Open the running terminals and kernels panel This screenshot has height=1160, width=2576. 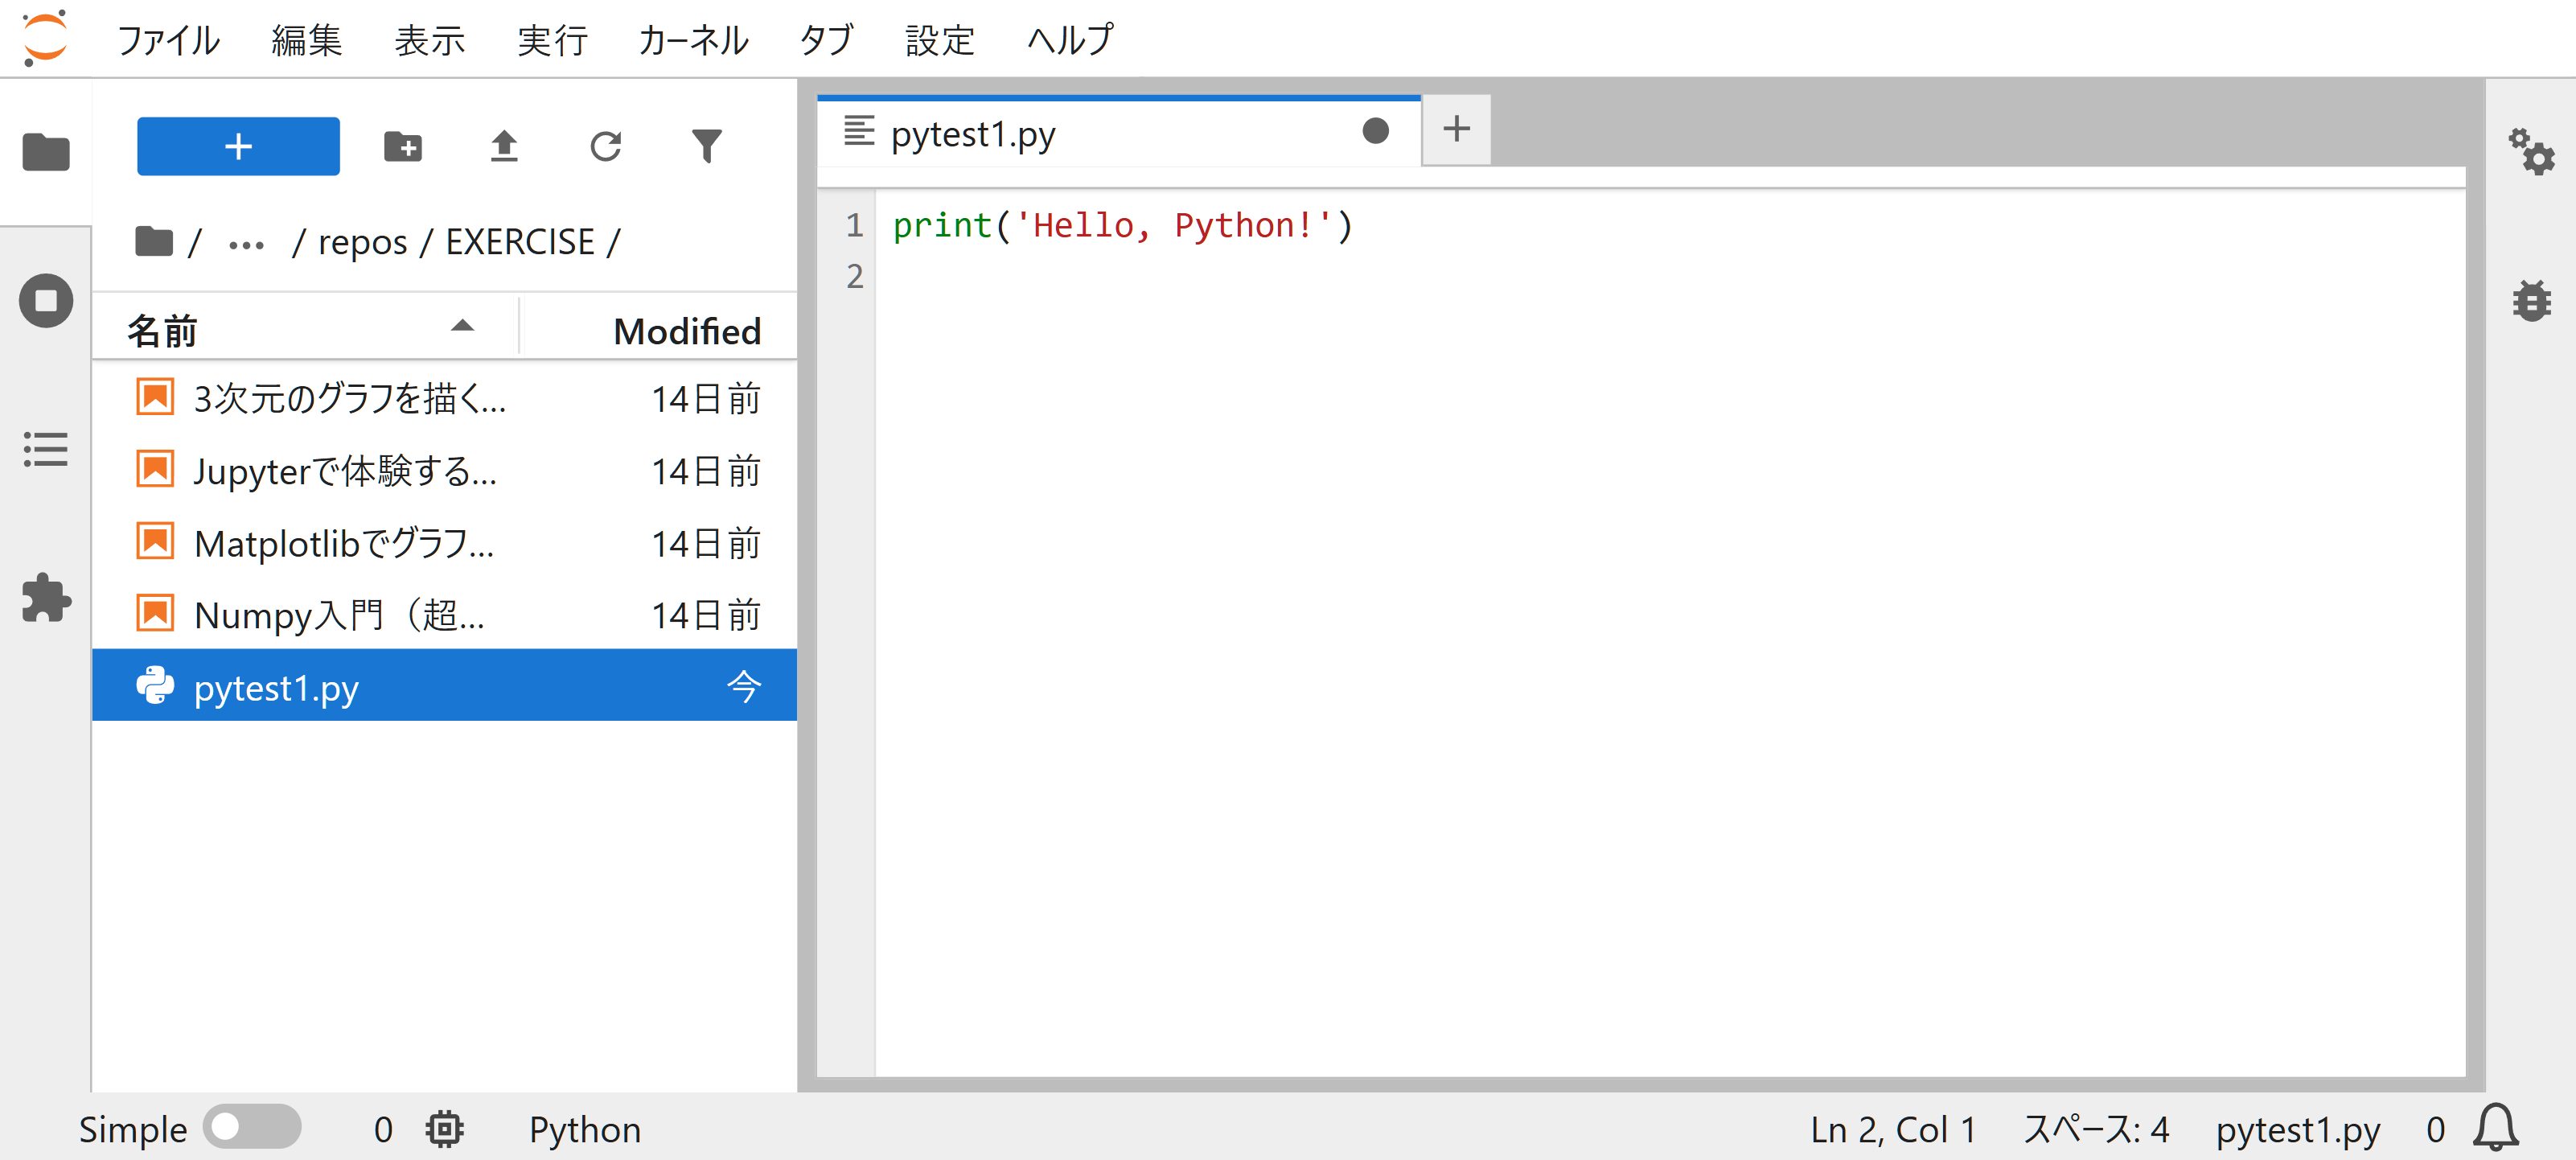coord(45,300)
